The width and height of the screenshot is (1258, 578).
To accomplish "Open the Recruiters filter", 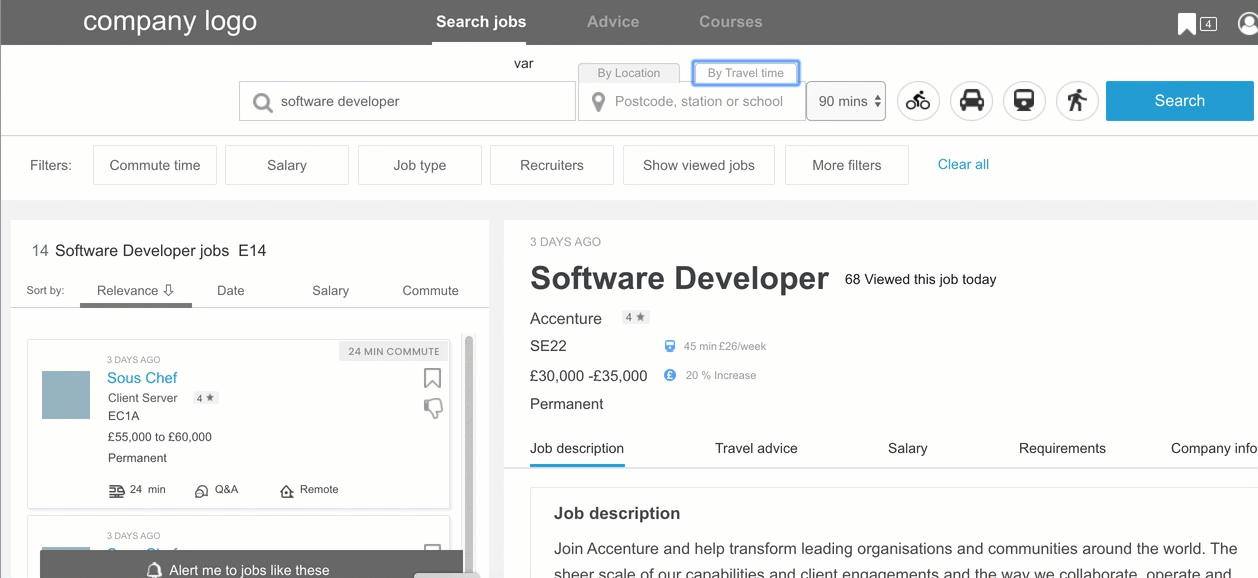I will (552, 165).
